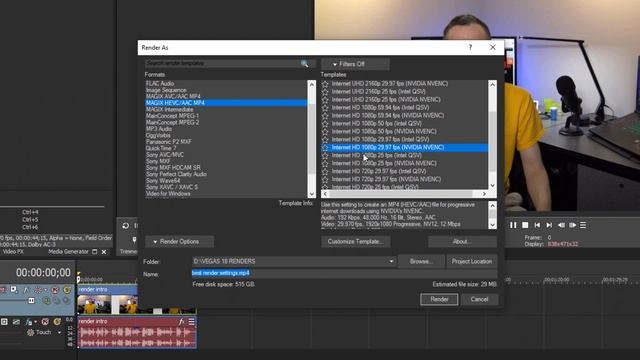The image size is (640, 360).
Task: Step to previous frame in preview transport
Action: tap(561, 225)
